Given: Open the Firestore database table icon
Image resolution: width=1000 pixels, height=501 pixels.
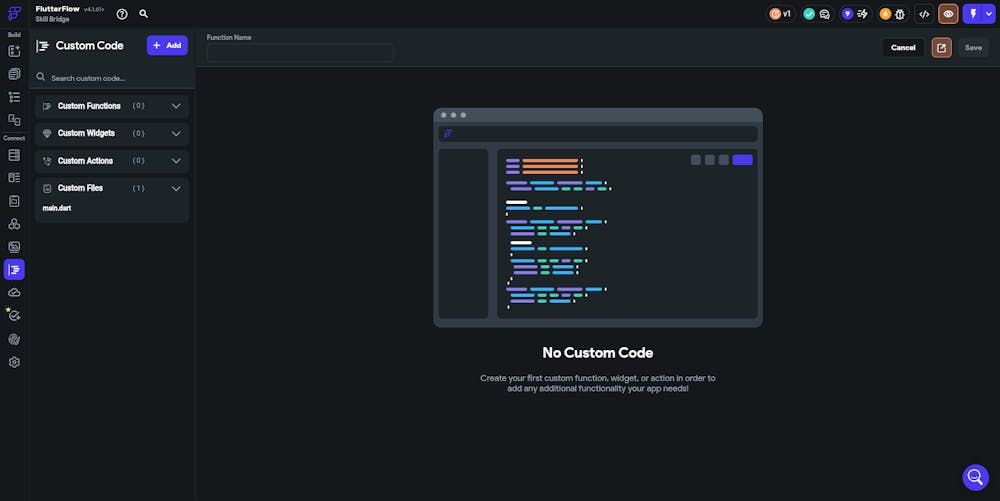Looking at the screenshot, I should (x=14, y=155).
